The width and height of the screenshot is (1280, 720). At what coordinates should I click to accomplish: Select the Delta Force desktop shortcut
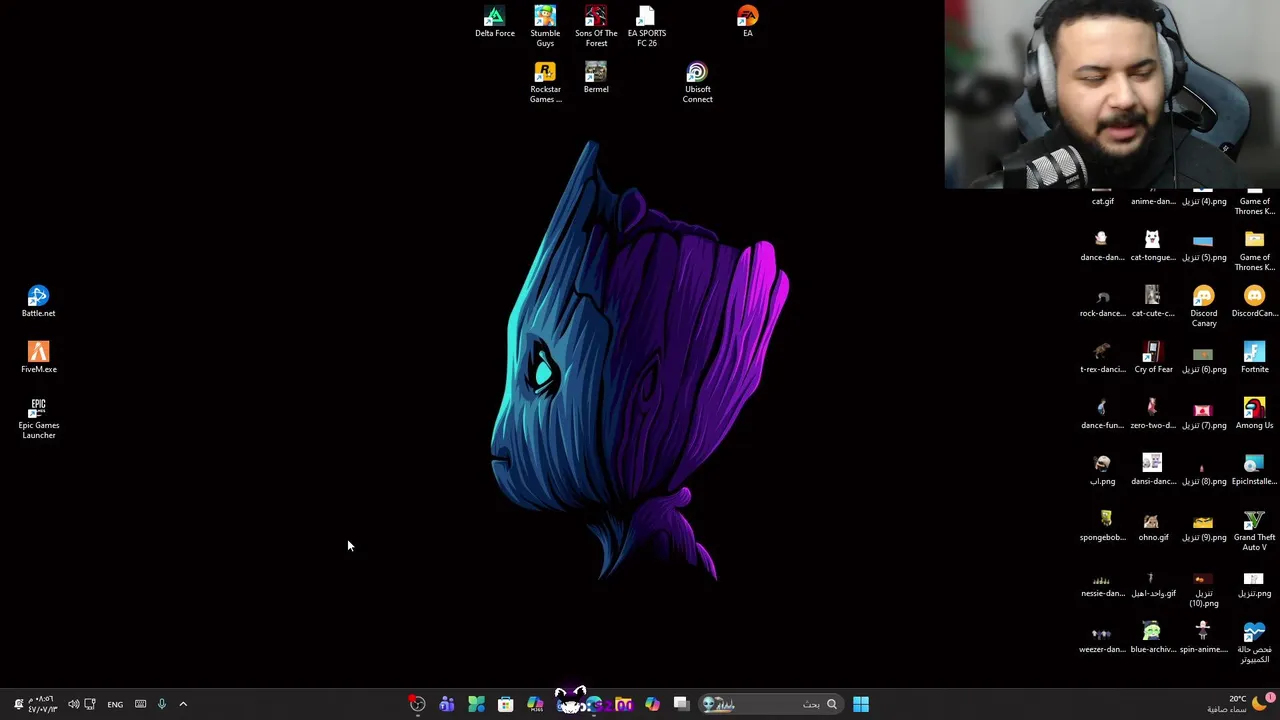point(494,22)
